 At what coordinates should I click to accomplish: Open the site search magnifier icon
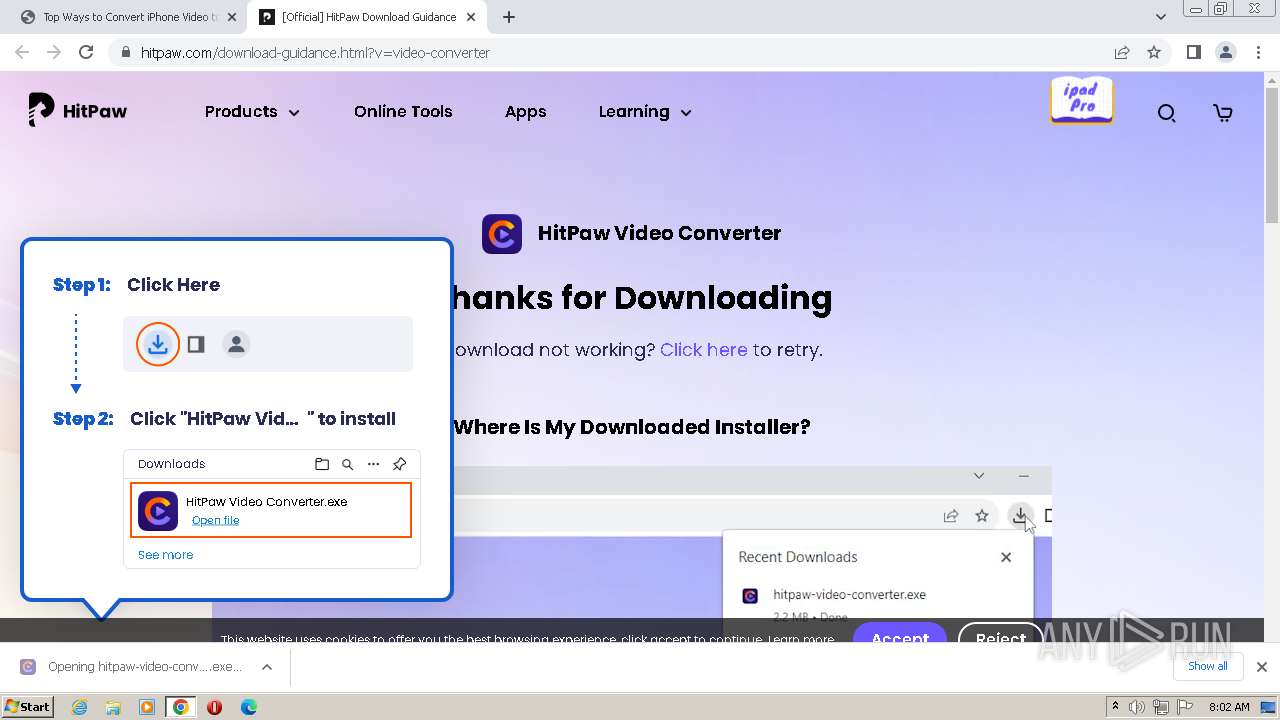[x=1166, y=113]
